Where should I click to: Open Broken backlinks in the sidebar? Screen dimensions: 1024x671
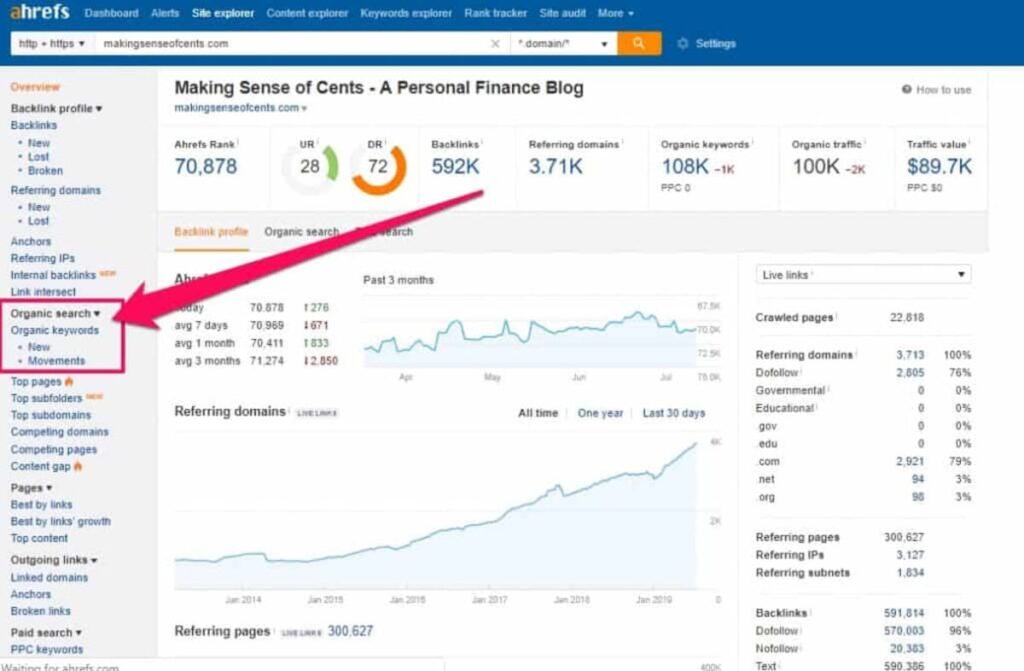[x=45, y=171]
